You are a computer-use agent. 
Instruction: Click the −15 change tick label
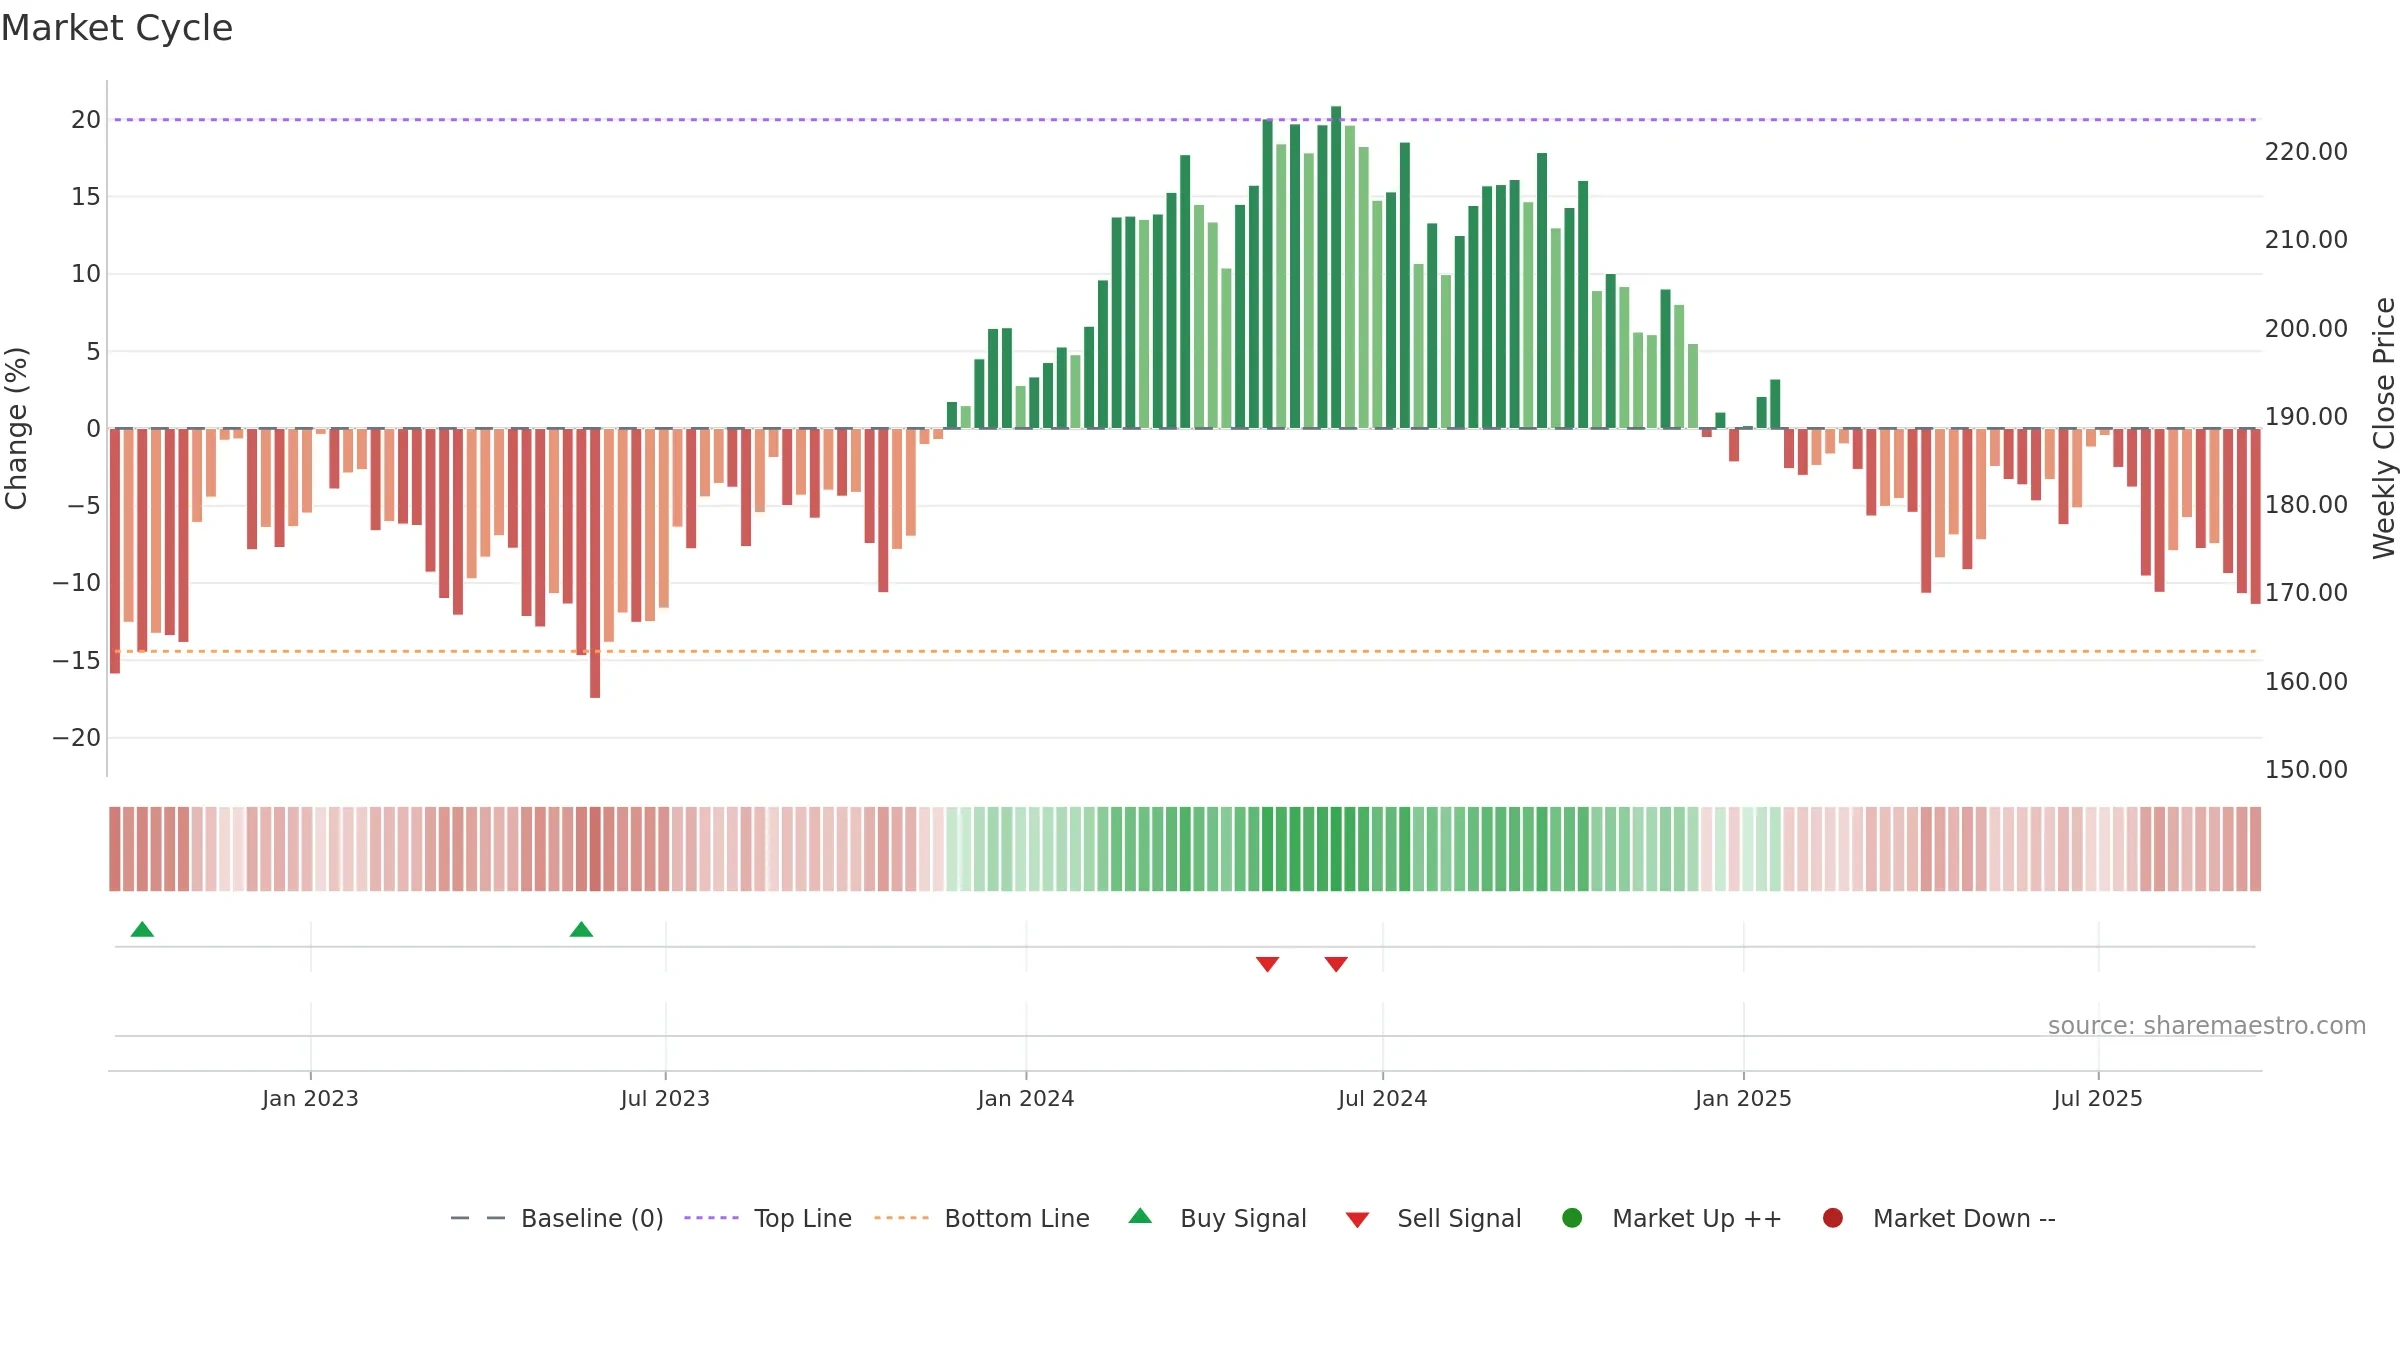tap(77, 660)
